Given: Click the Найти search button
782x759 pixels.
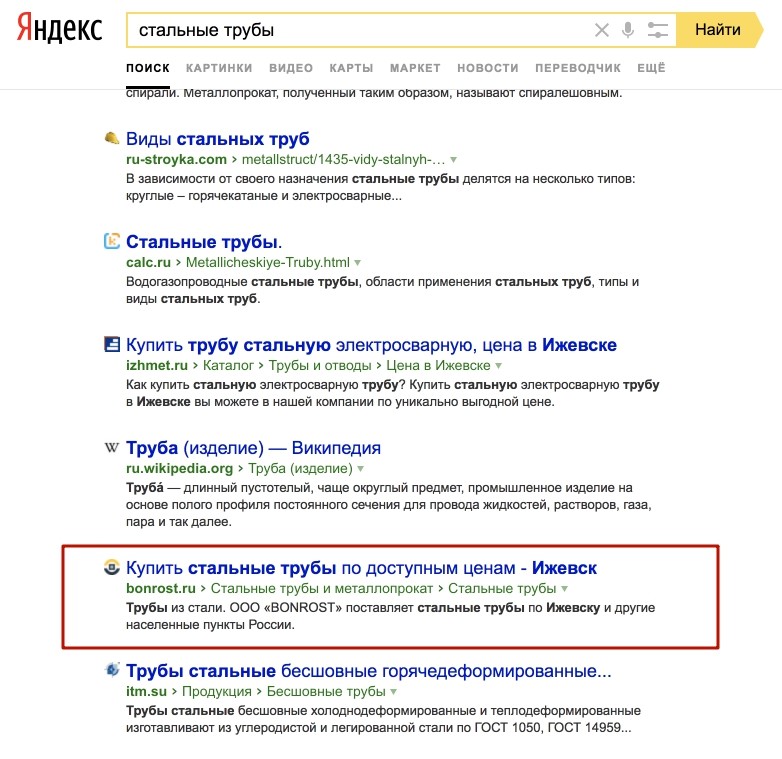Looking at the screenshot, I should pyautogui.click(x=719, y=30).
